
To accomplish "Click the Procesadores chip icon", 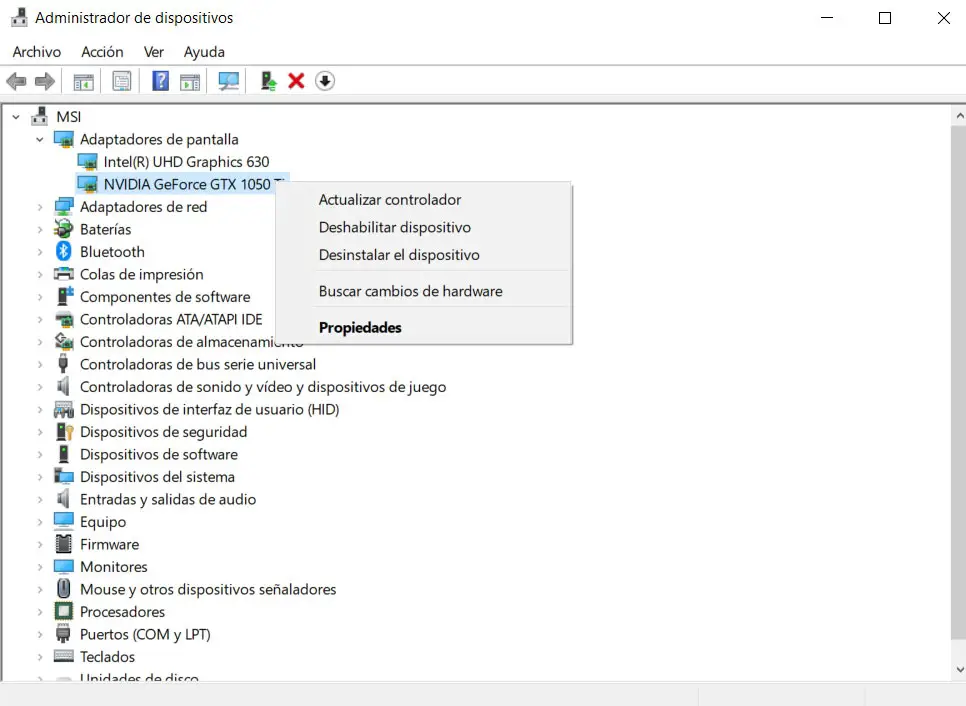I will click(x=63, y=611).
